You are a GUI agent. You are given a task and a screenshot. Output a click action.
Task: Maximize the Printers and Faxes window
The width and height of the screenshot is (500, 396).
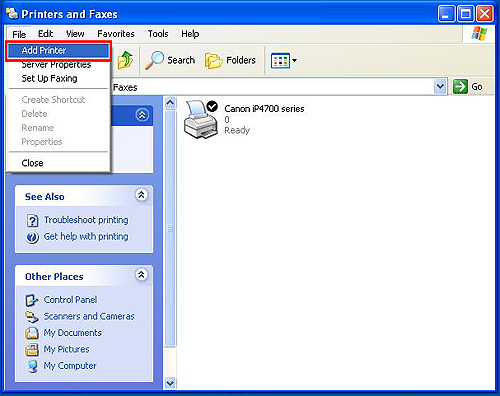(x=465, y=14)
